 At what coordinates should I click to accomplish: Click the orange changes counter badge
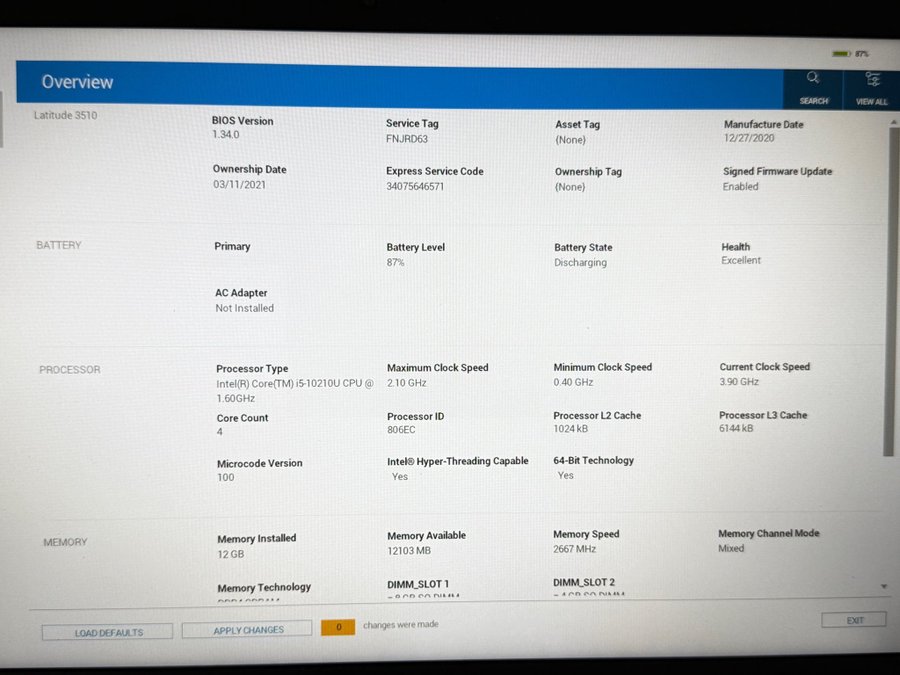[x=338, y=627]
